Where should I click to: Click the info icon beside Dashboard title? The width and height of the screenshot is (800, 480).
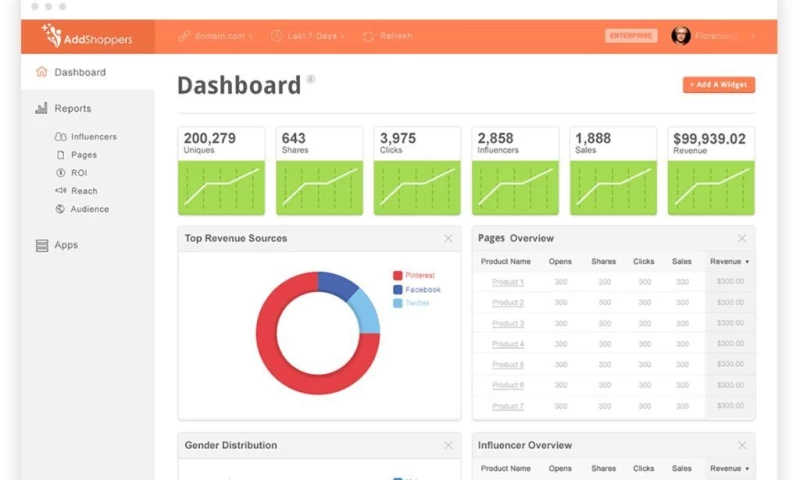[310, 79]
